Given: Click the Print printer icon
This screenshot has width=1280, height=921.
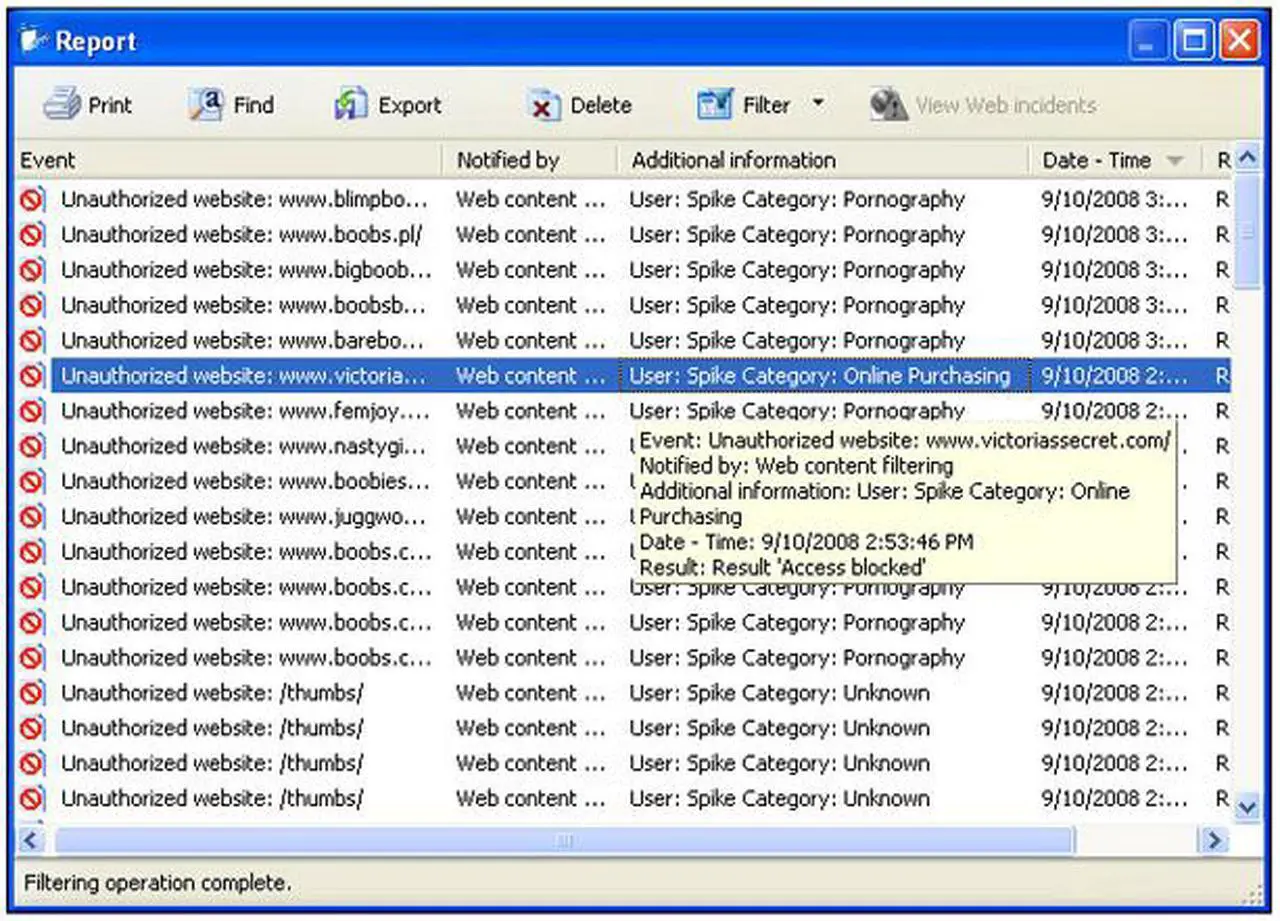Looking at the screenshot, I should point(62,104).
